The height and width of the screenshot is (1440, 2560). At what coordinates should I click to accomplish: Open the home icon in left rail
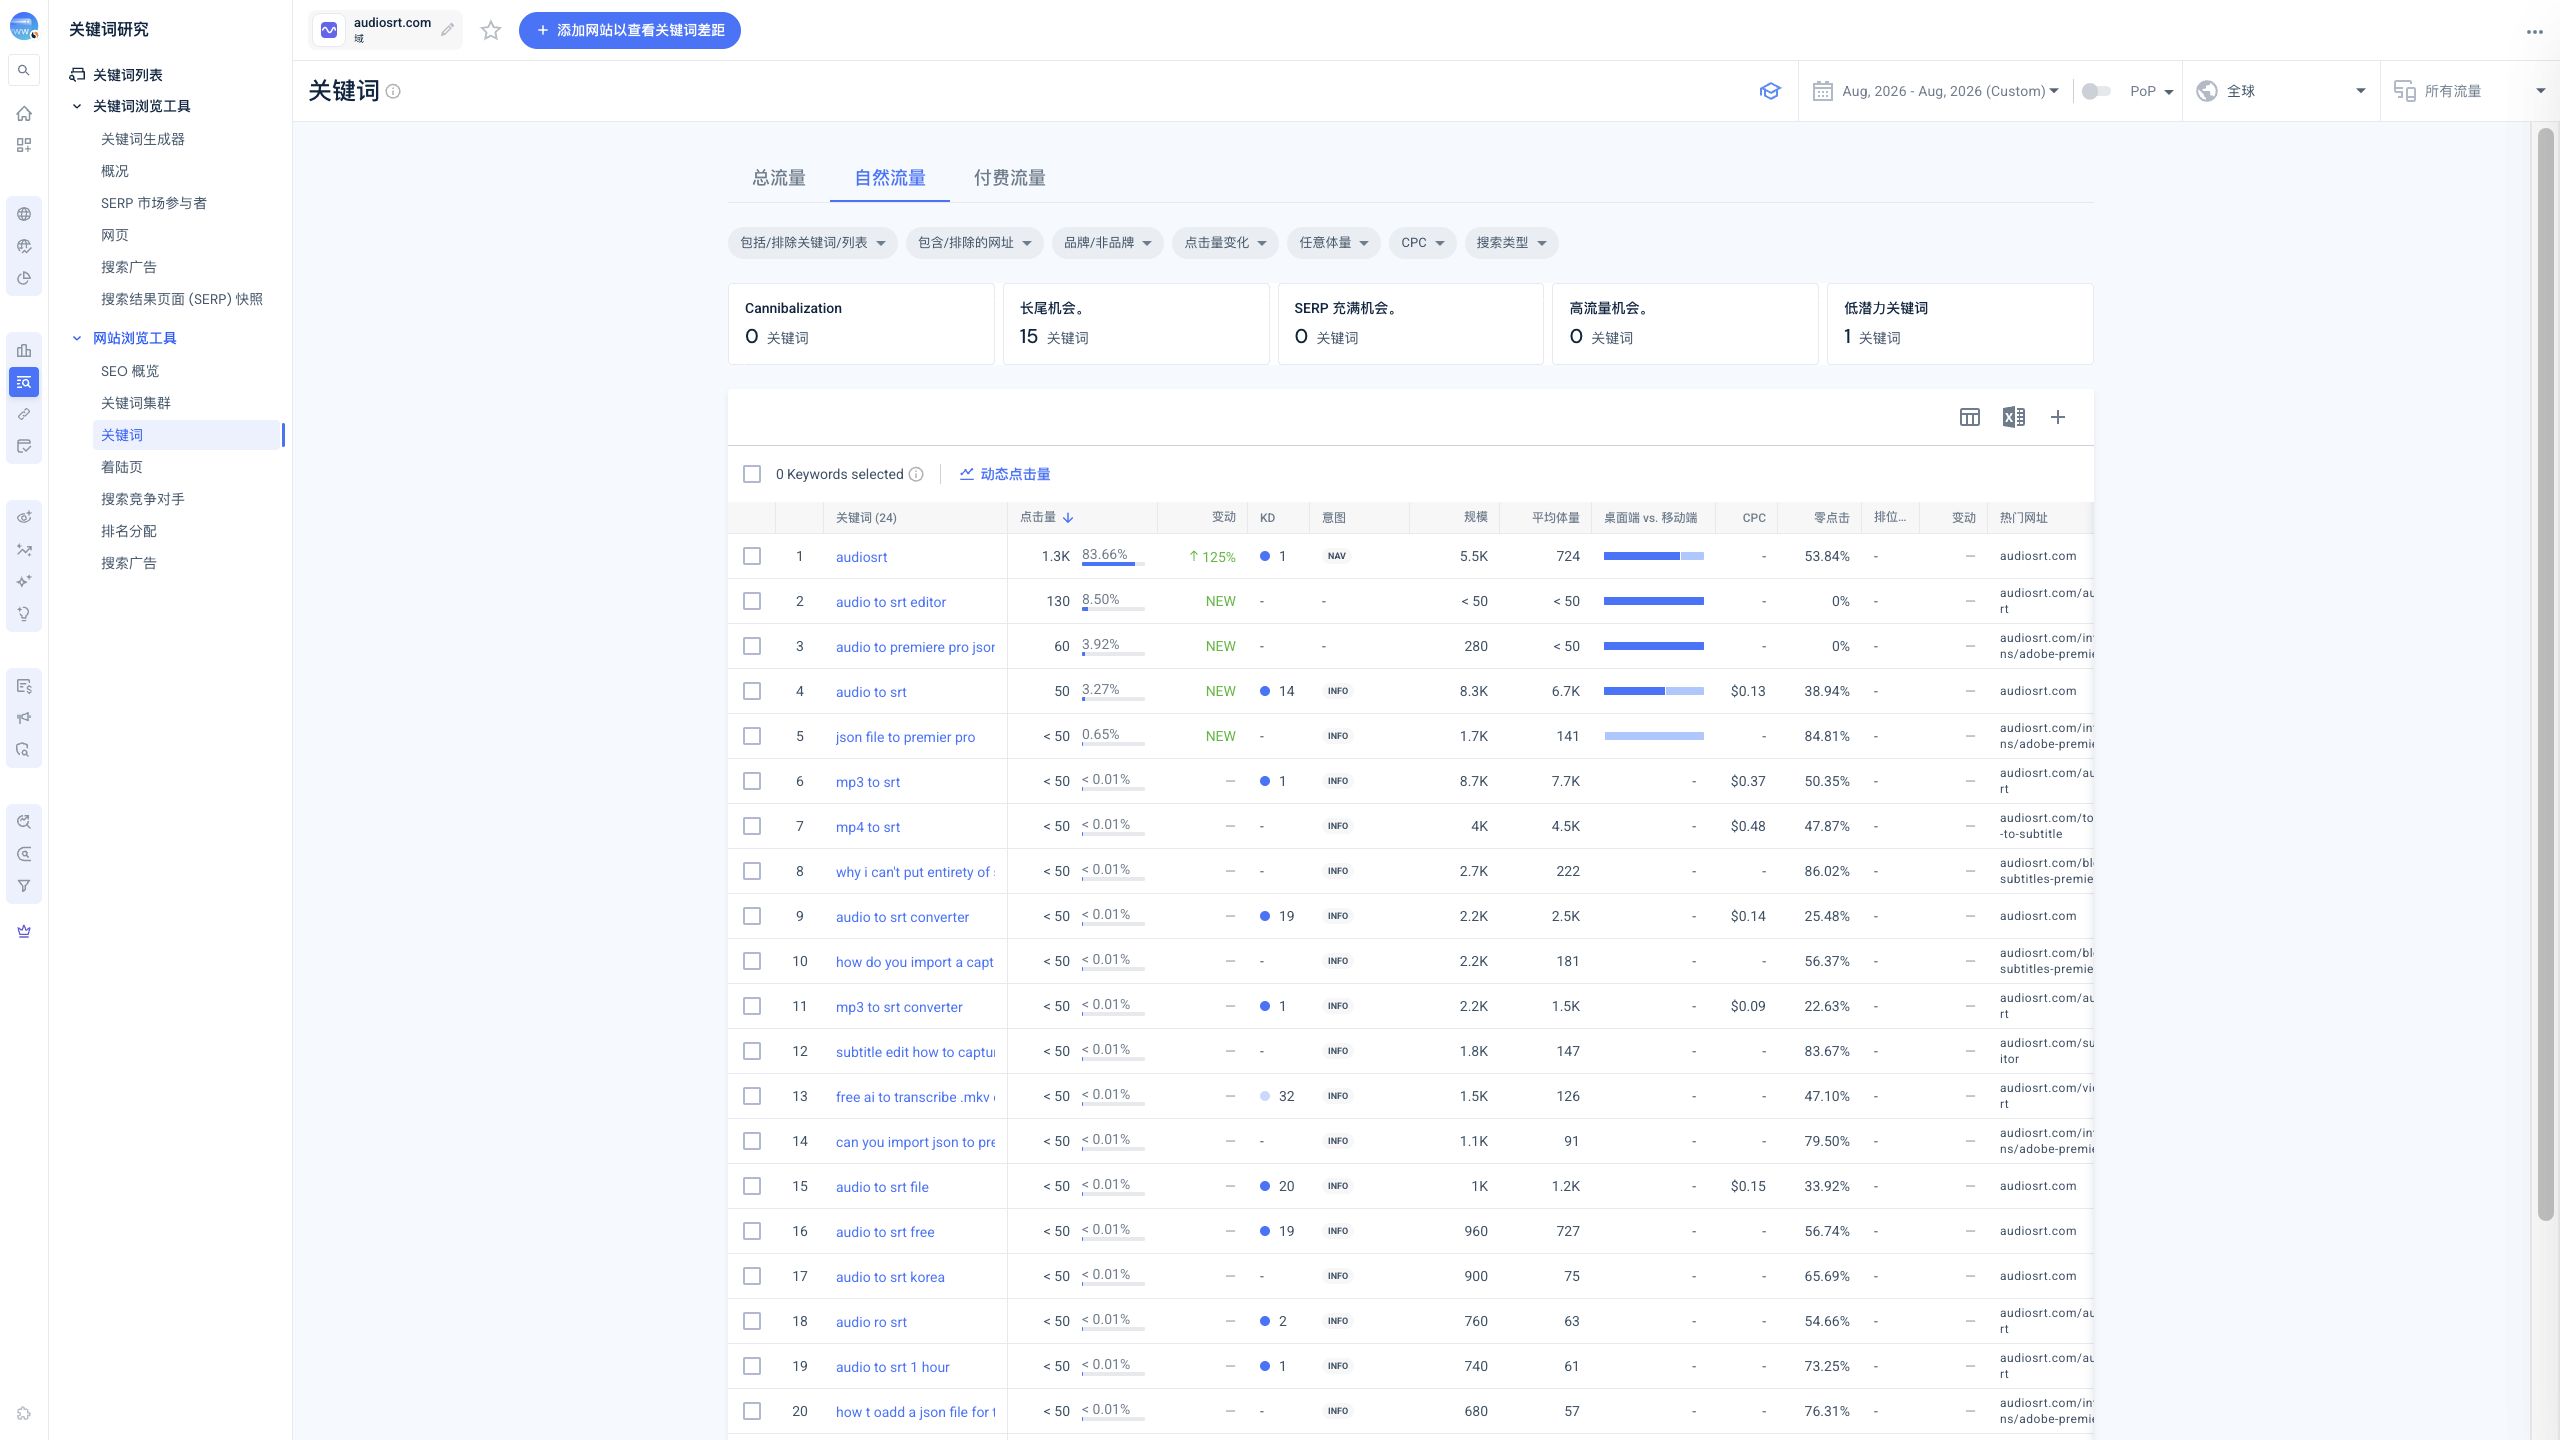pos(24,114)
